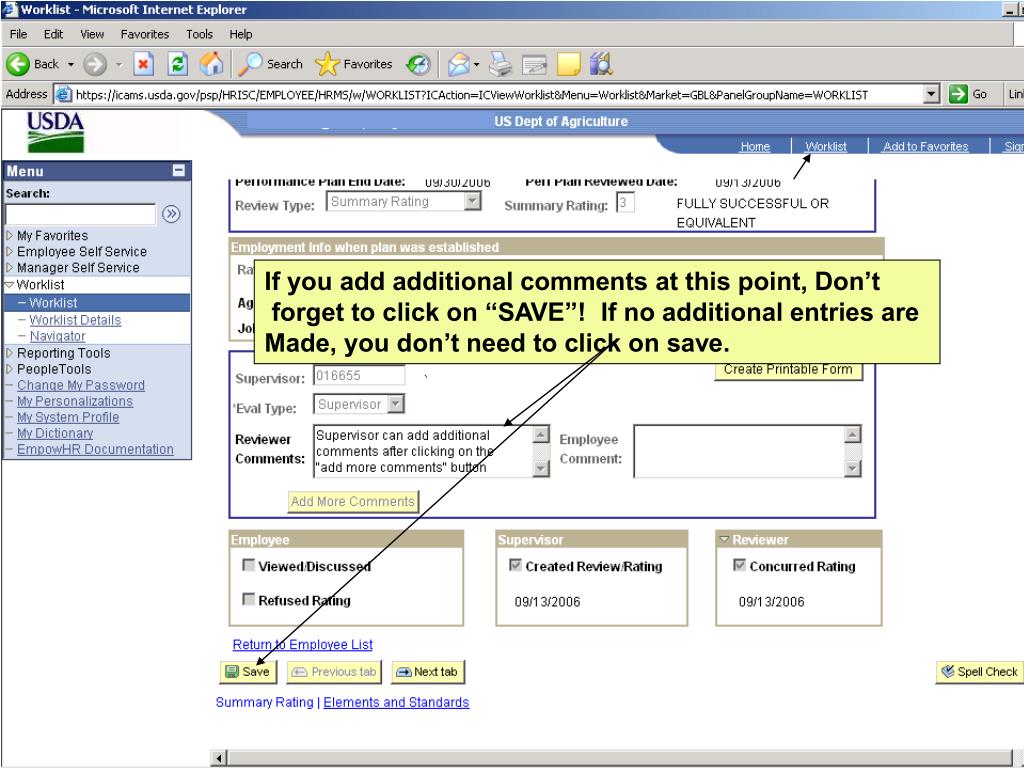This screenshot has height=768, width=1024.
Task: Open the Forward button history dropdown arrow
Action: [x=119, y=64]
